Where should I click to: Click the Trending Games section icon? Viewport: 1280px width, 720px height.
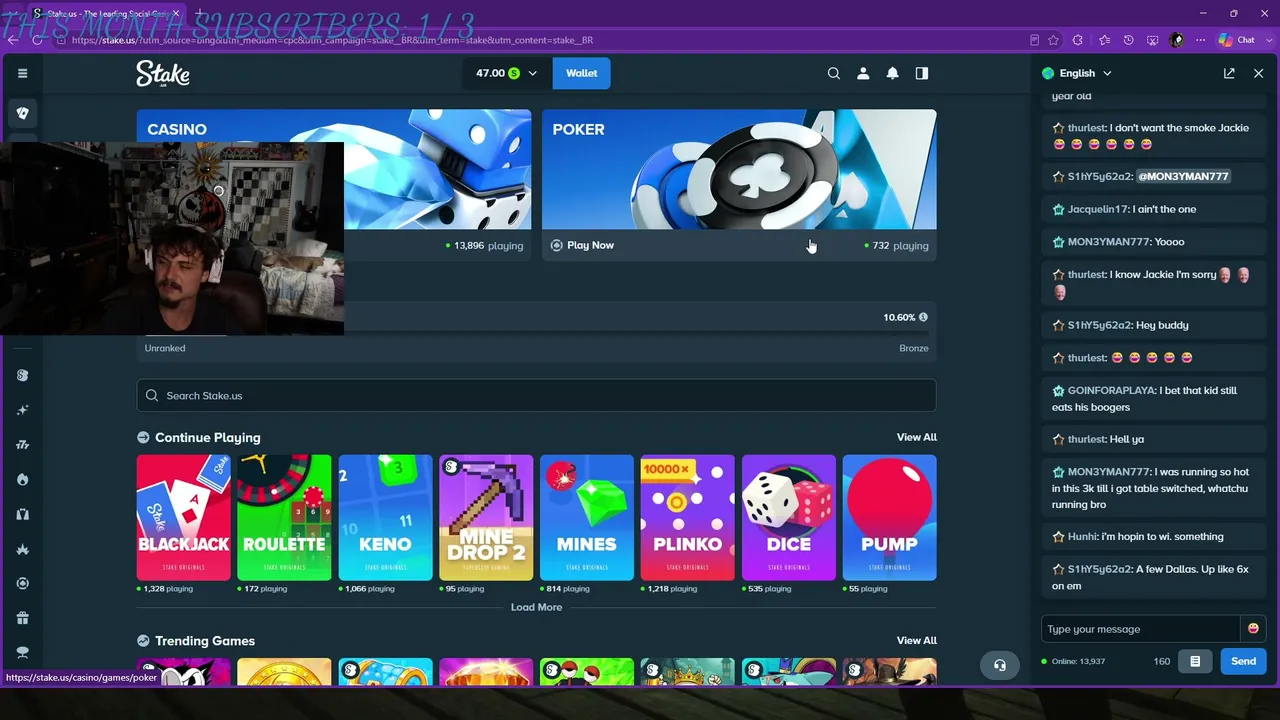(x=143, y=641)
